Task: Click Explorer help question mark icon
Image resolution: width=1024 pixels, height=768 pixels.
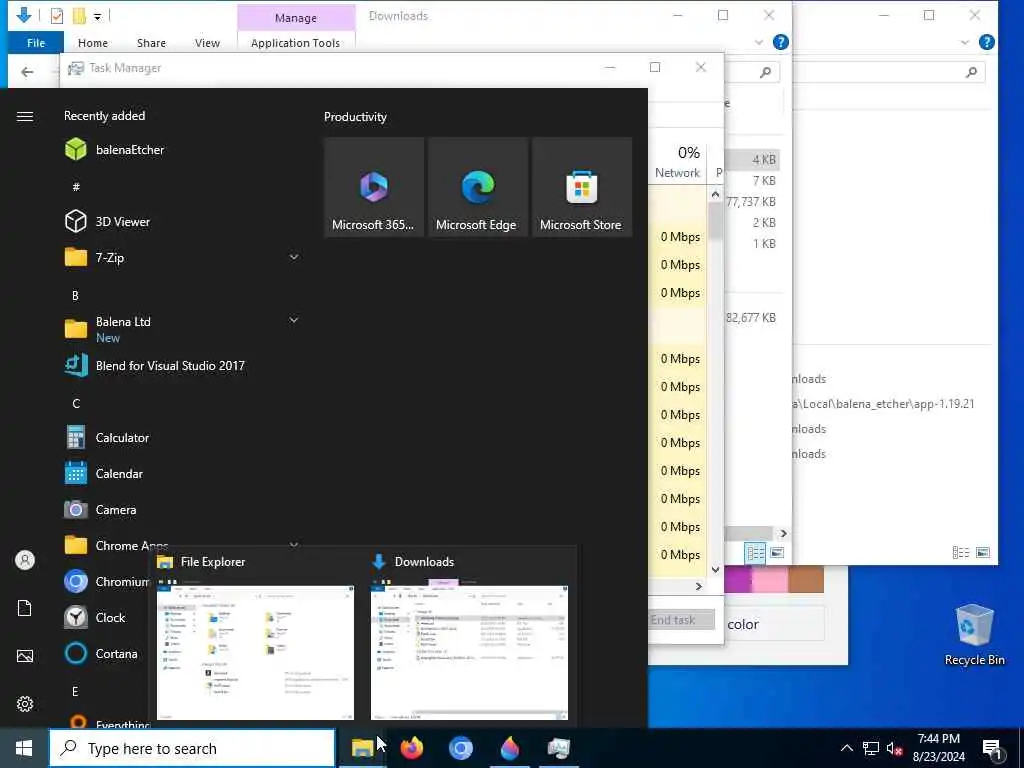Action: coord(780,42)
